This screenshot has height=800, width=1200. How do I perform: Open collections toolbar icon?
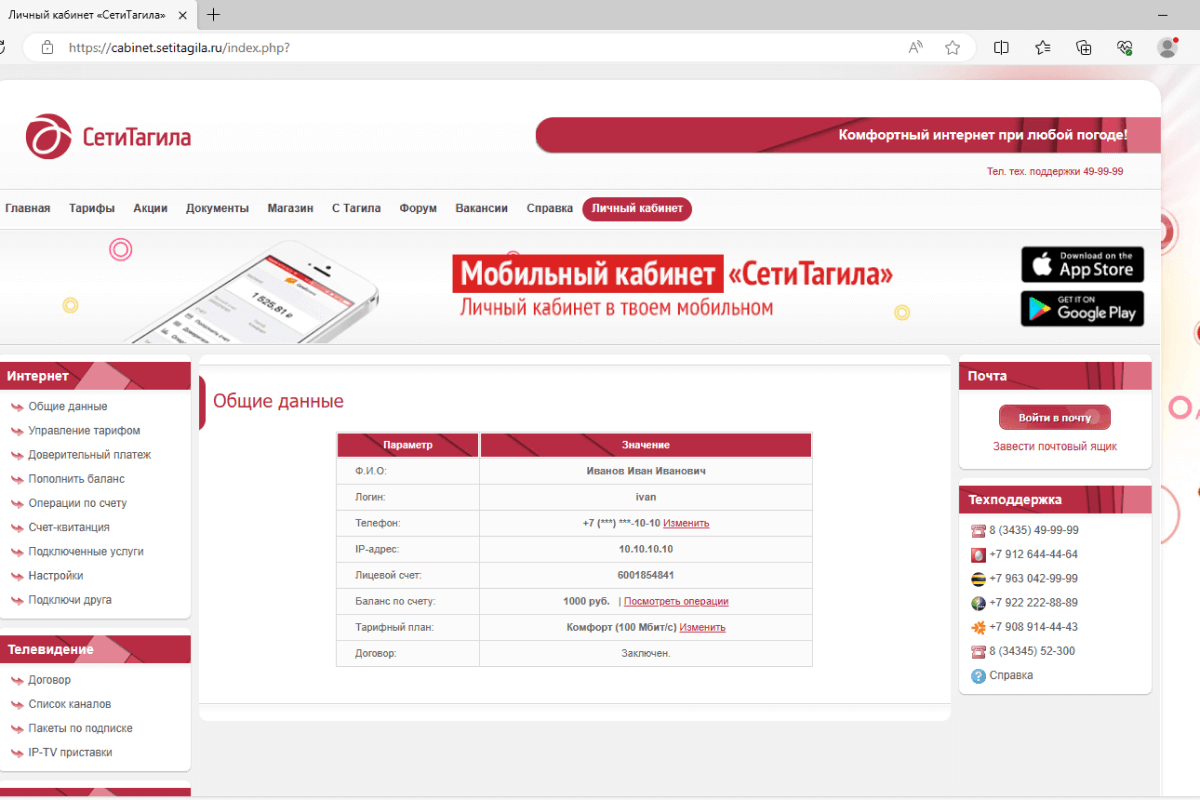(x=1084, y=47)
